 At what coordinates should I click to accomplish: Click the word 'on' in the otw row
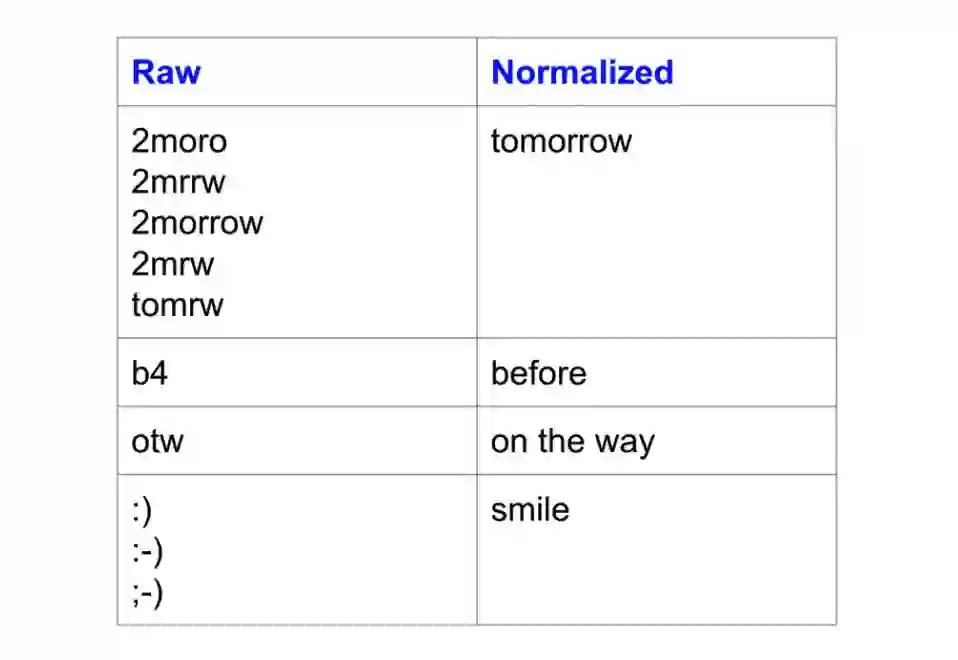point(508,441)
